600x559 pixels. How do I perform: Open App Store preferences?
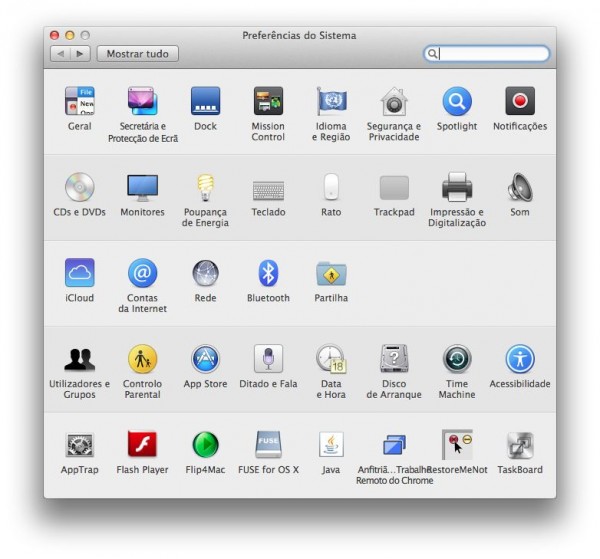pos(205,359)
